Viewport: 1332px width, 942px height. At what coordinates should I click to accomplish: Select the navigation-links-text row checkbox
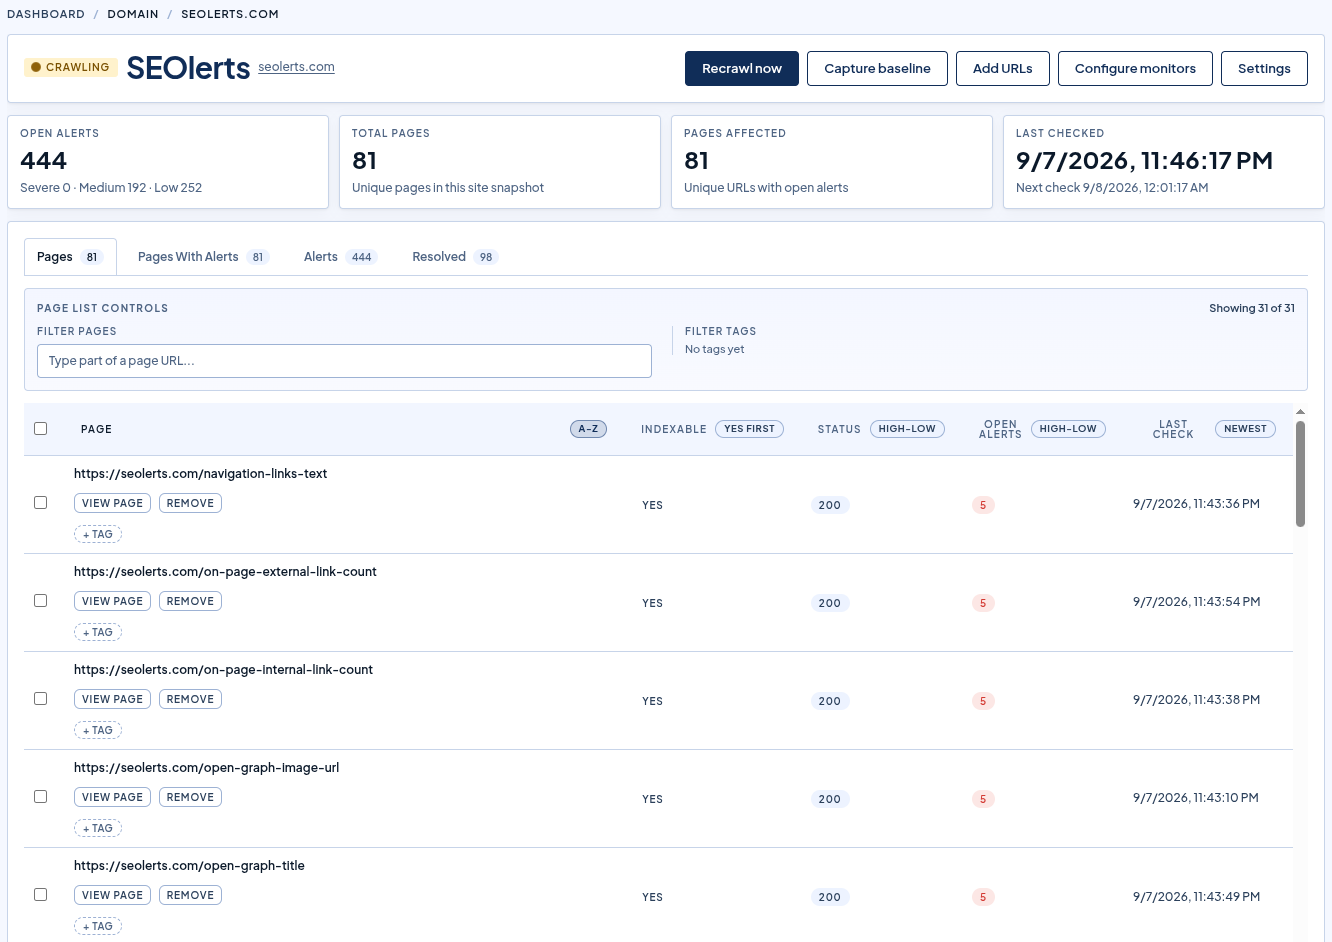click(41, 503)
